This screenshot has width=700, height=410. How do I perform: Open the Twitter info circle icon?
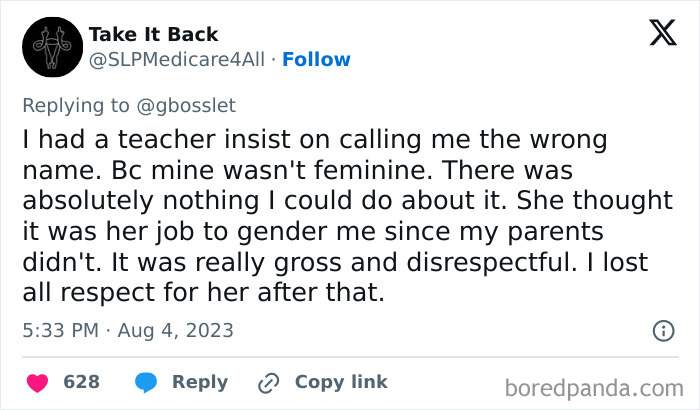point(662,330)
